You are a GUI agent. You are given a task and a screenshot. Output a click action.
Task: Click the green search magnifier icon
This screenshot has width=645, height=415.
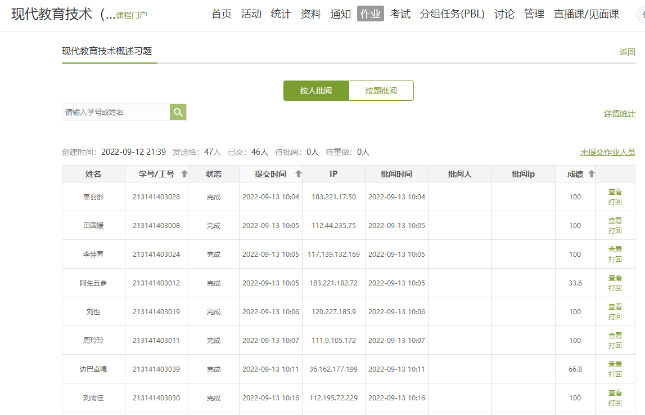point(178,112)
